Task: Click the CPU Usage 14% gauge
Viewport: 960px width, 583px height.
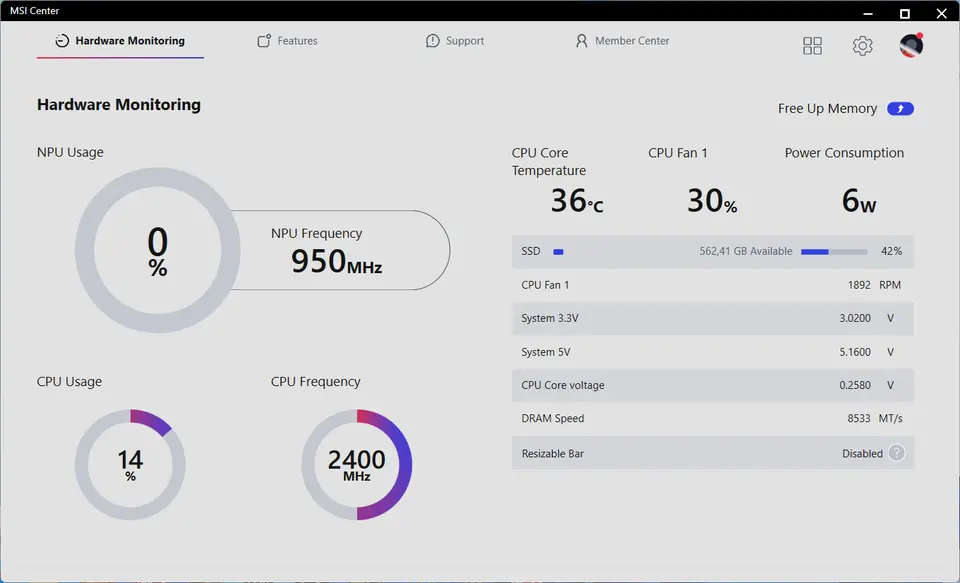Action: click(x=130, y=465)
